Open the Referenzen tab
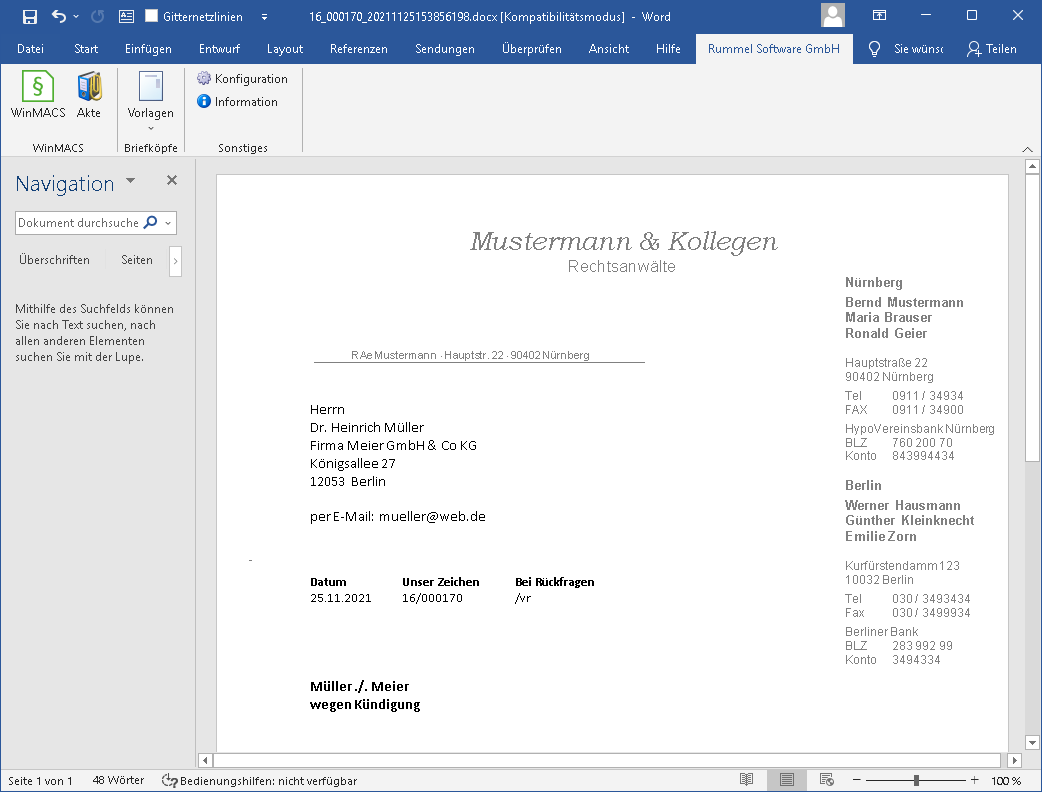Screen dimensions: 1043x792 [x=359, y=49]
